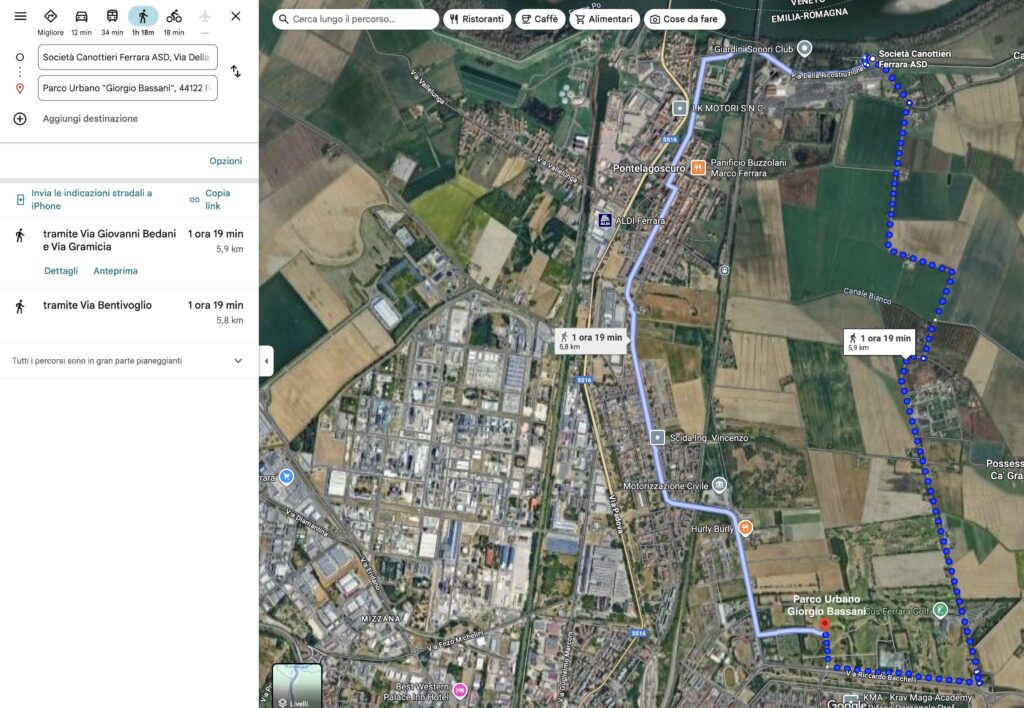The height and width of the screenshot is (708, 1024).
Task: Open the Opzioni route options
Action: (225, 161)
